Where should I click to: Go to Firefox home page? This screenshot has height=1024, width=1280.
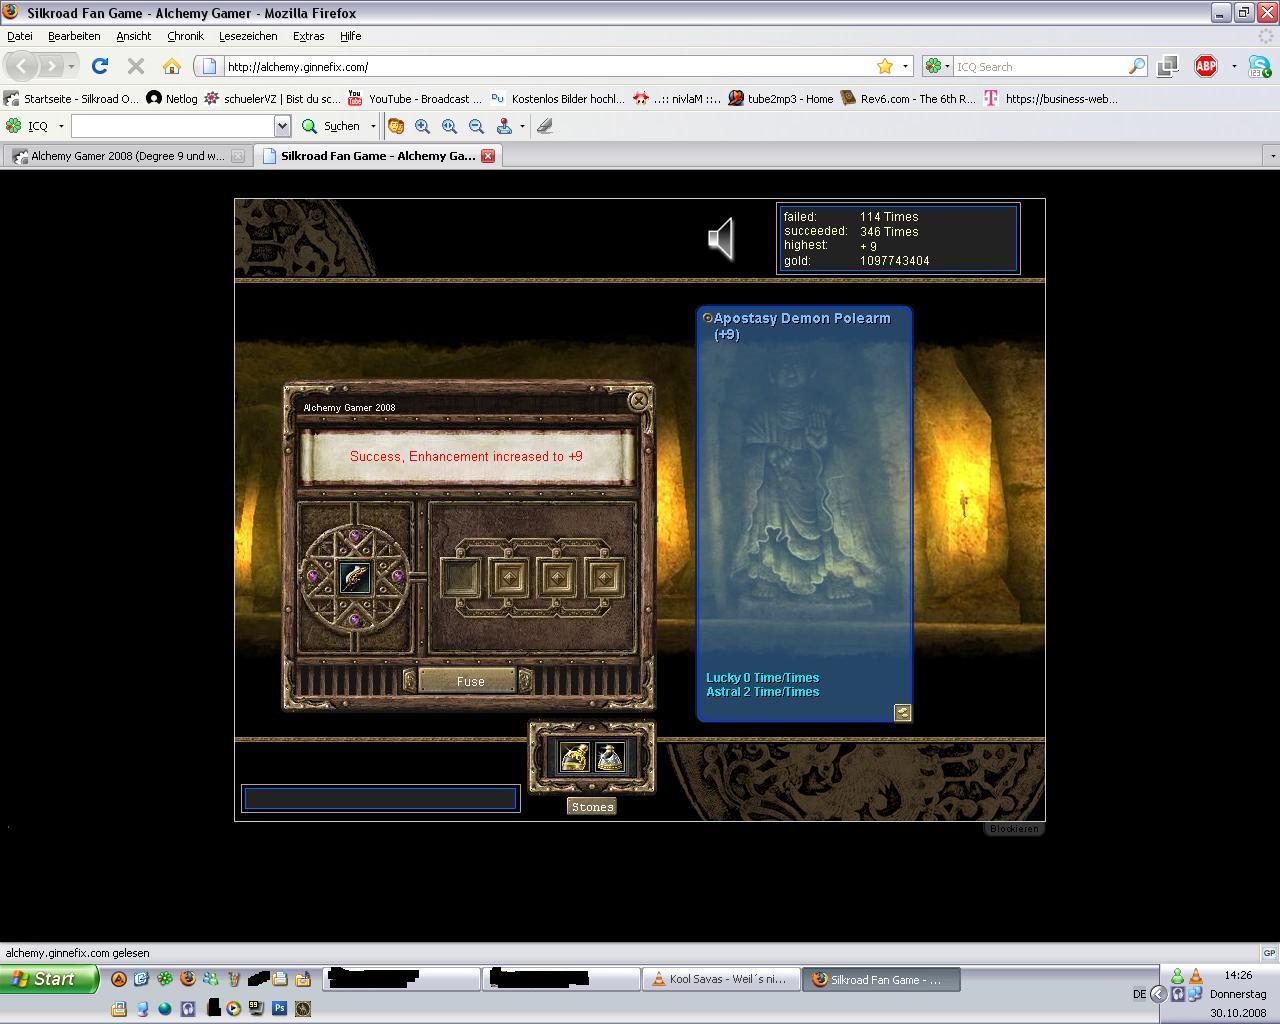coord(172,66)
